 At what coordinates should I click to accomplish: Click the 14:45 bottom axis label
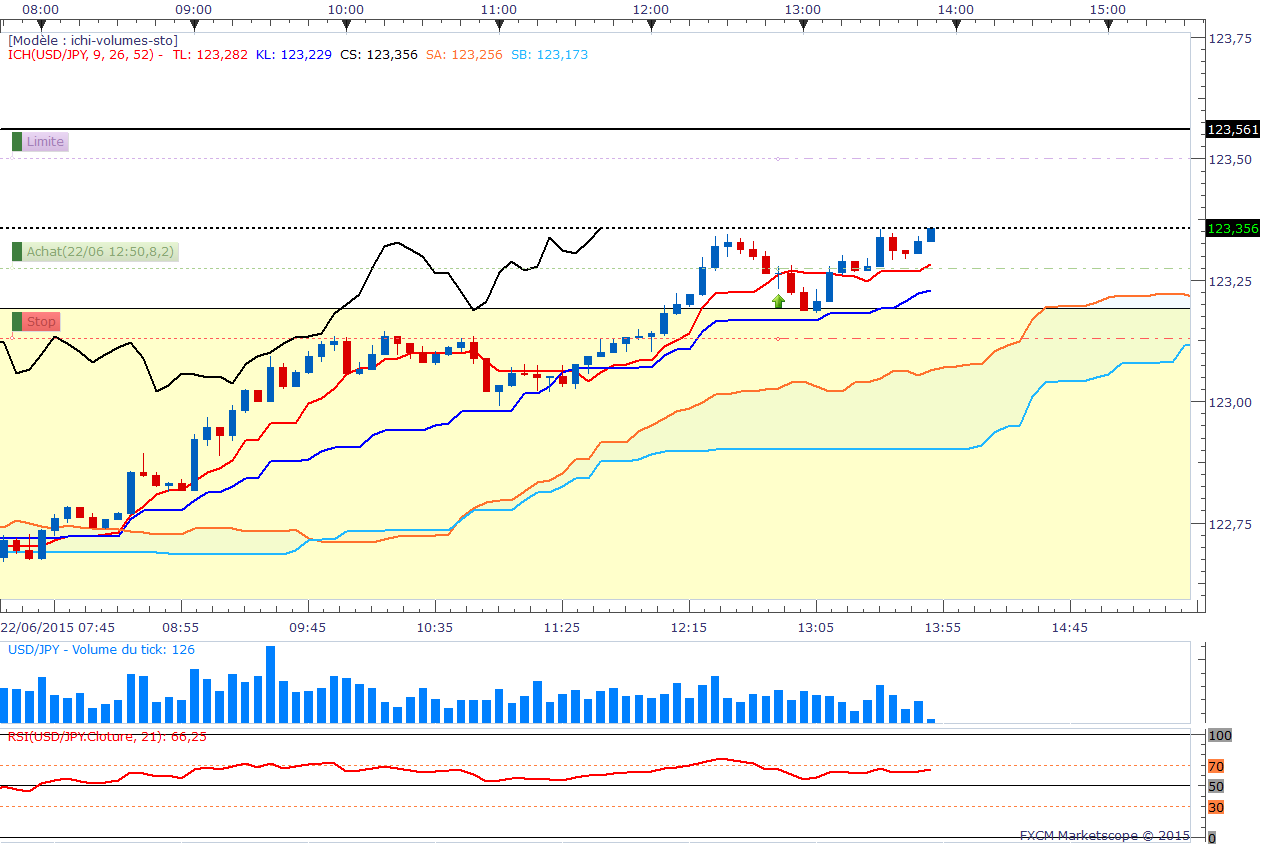(x=1070, y=628)
